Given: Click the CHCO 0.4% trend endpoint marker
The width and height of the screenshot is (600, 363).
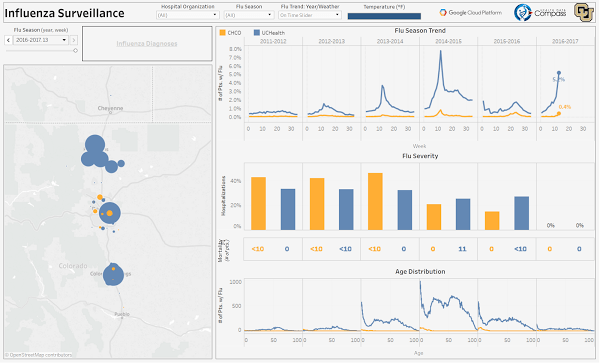Looking at the screenshot, I should 559,113.
